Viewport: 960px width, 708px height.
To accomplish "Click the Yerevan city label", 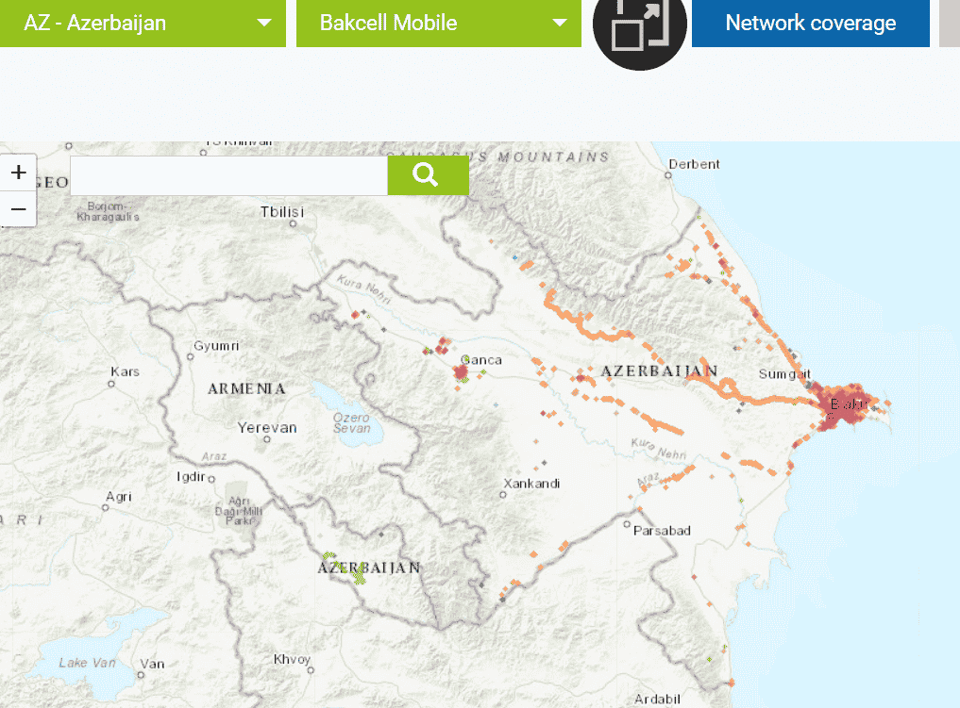I will pos(268,427).
